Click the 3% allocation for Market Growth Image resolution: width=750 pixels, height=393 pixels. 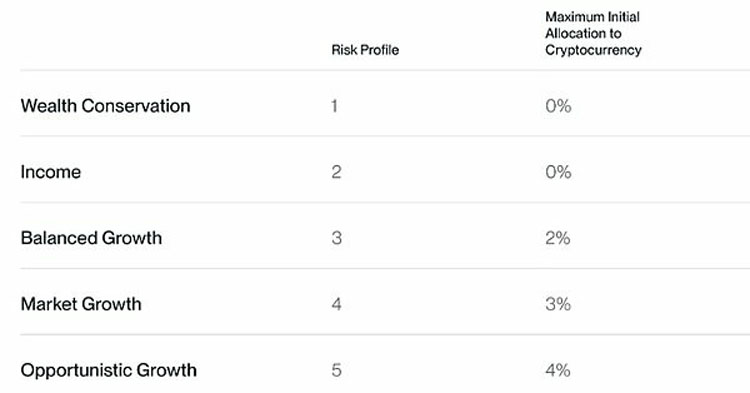[558, 304]
